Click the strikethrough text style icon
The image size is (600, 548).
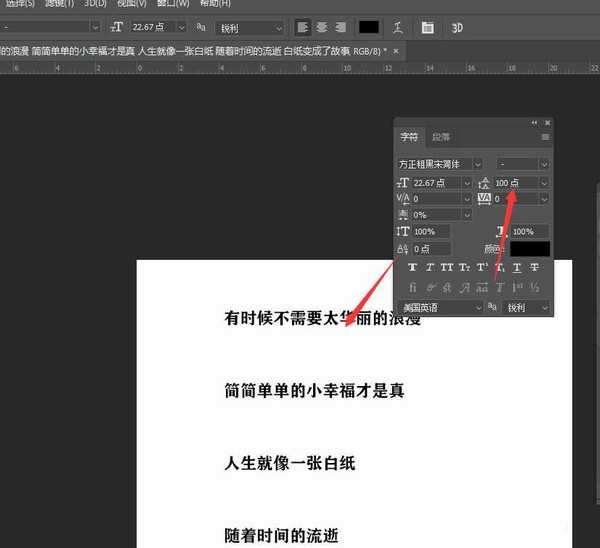coord(534,267)
